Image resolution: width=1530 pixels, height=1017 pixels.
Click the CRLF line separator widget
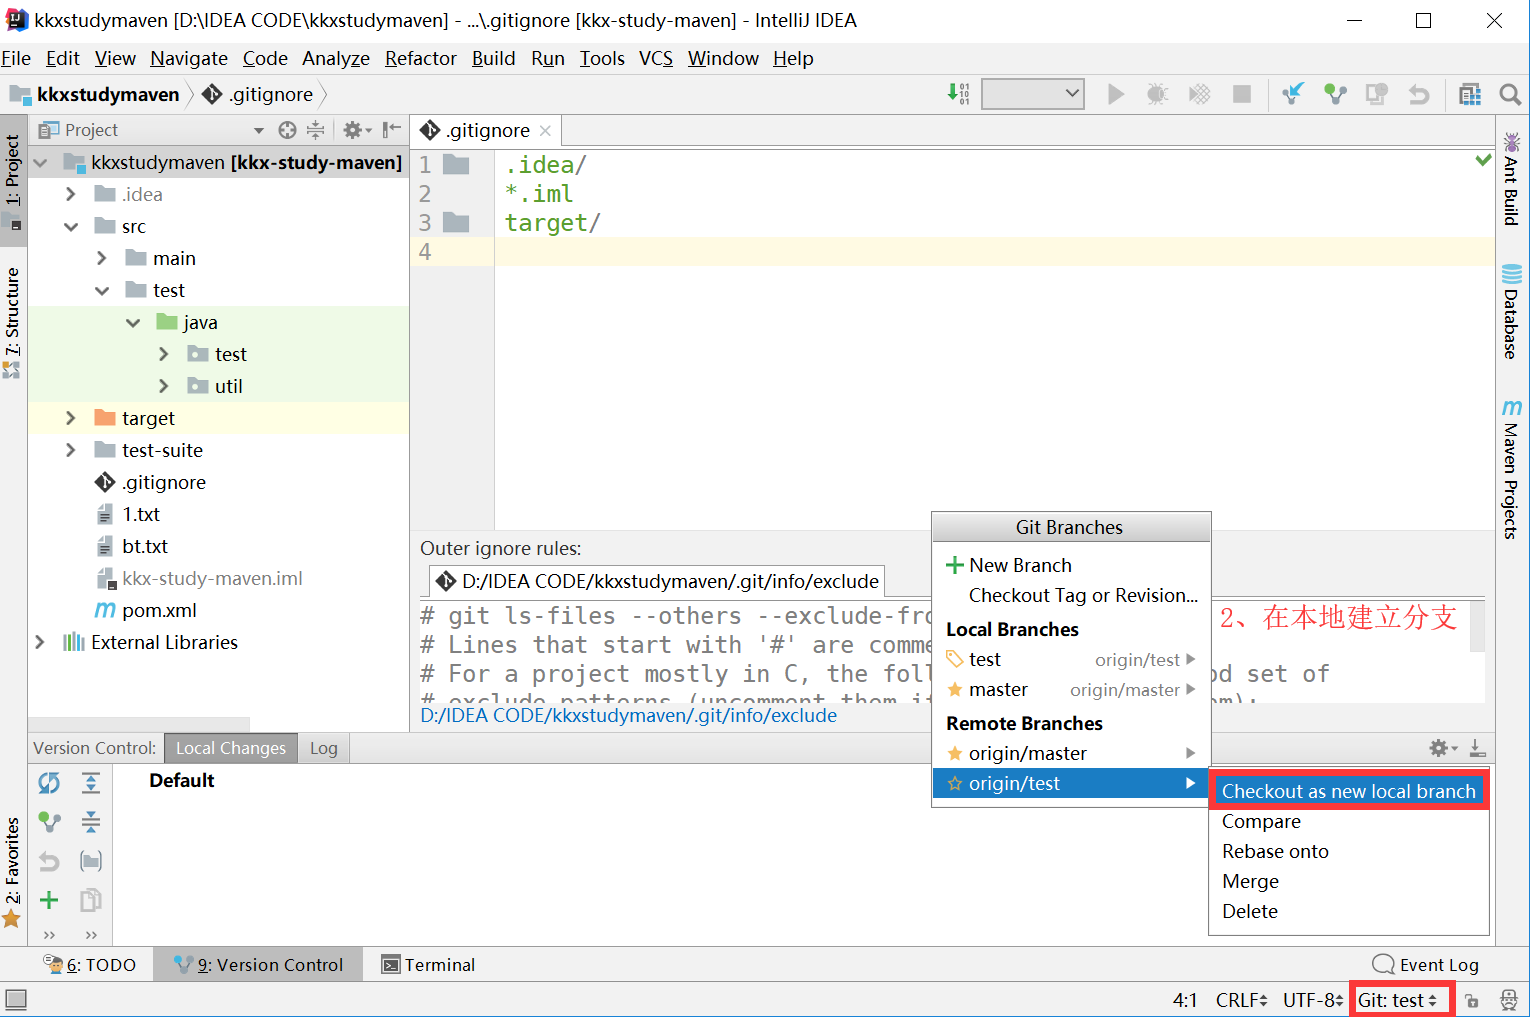pyautogui.click(x=1241, y=1000)
